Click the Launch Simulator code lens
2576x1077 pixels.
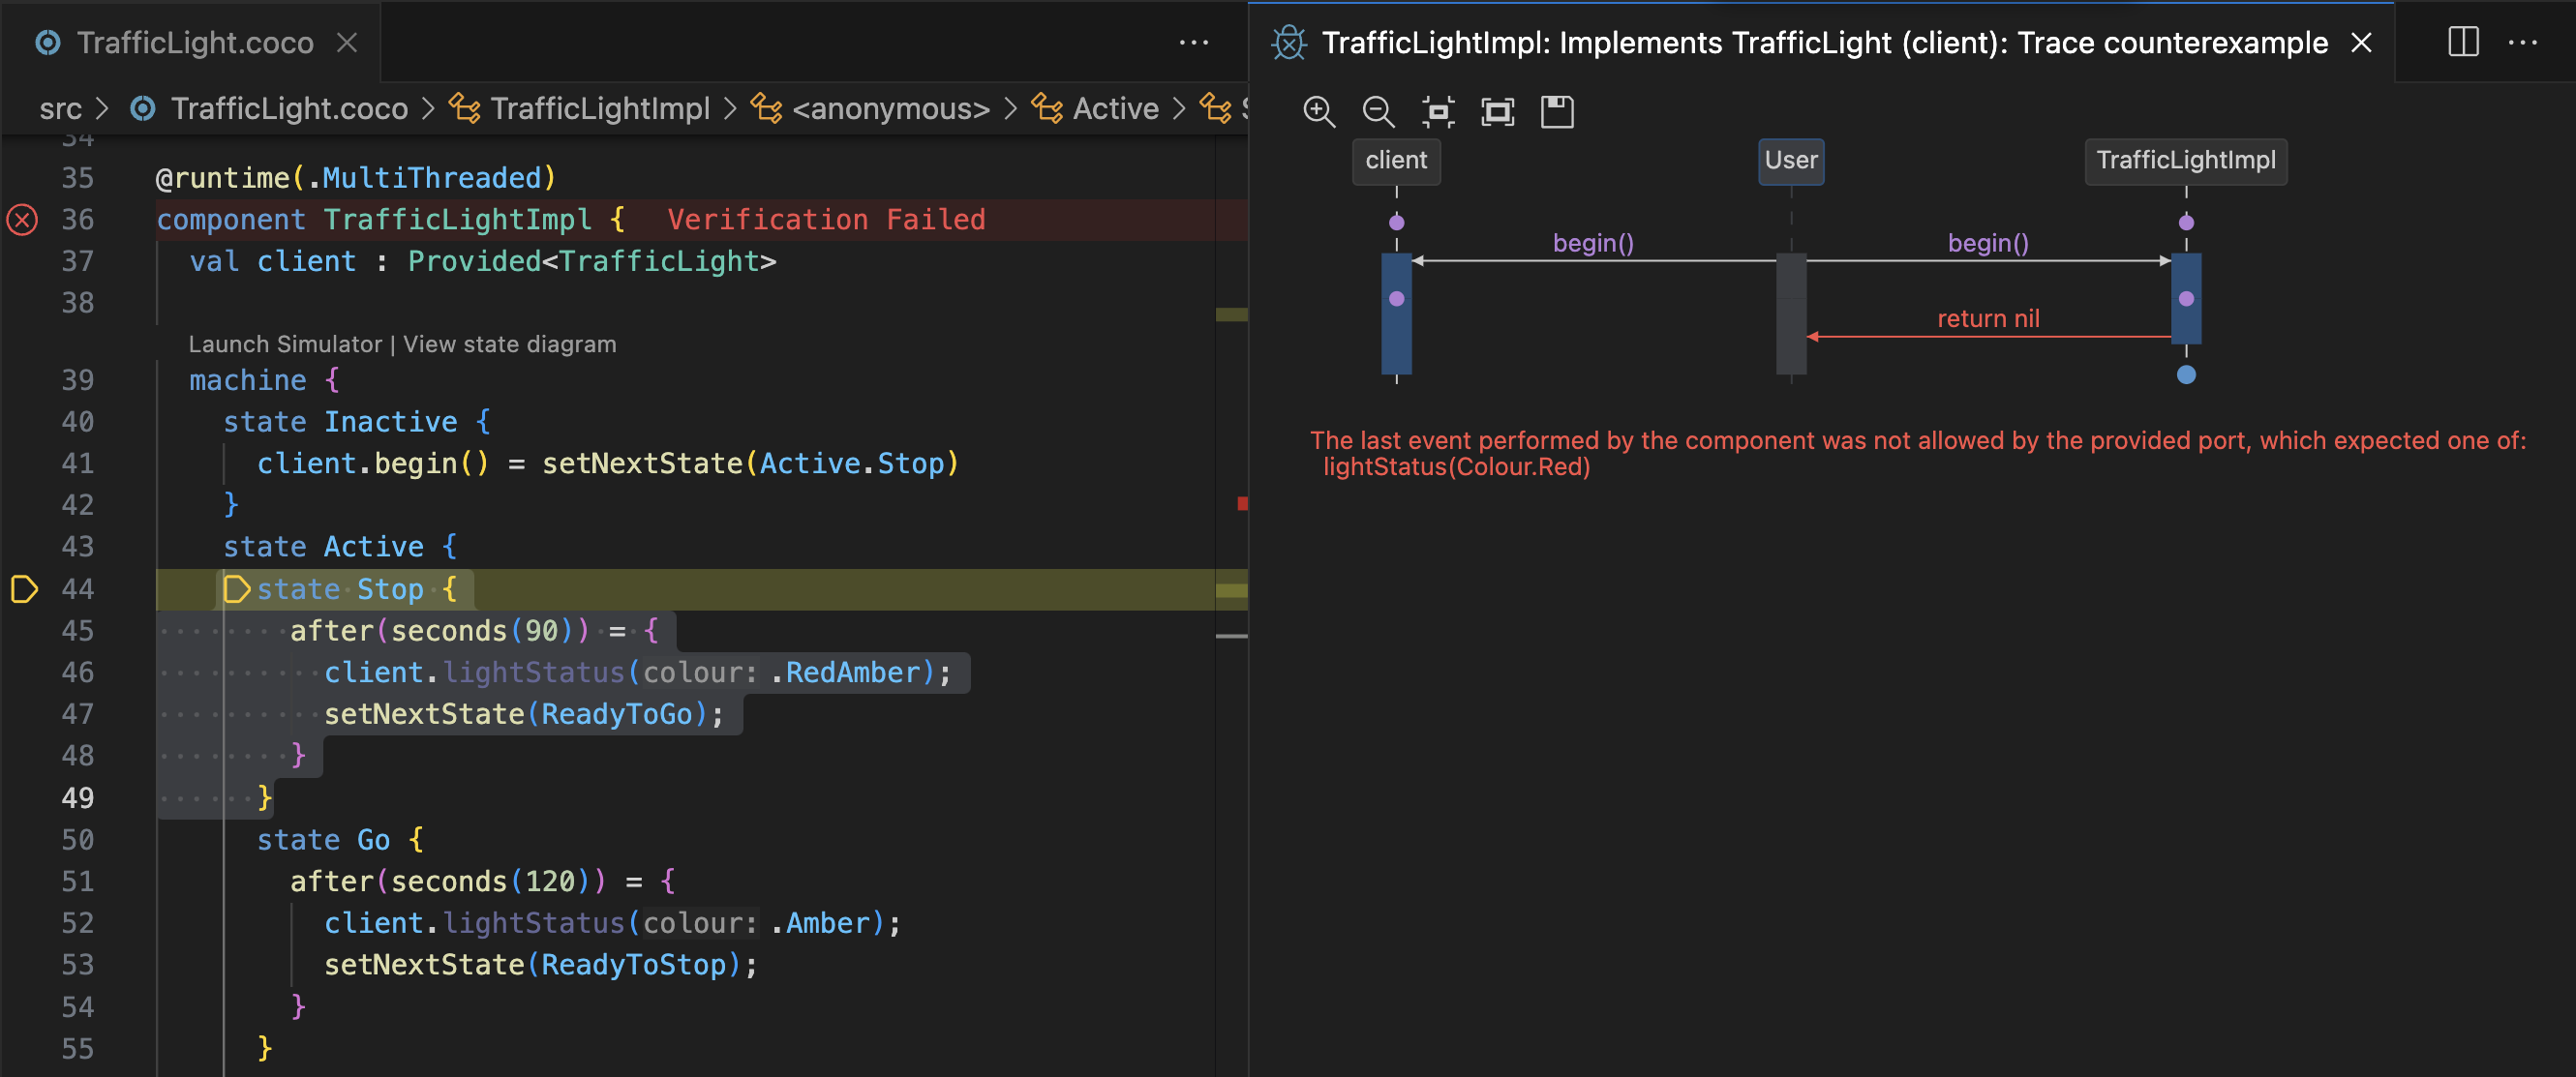285,344
